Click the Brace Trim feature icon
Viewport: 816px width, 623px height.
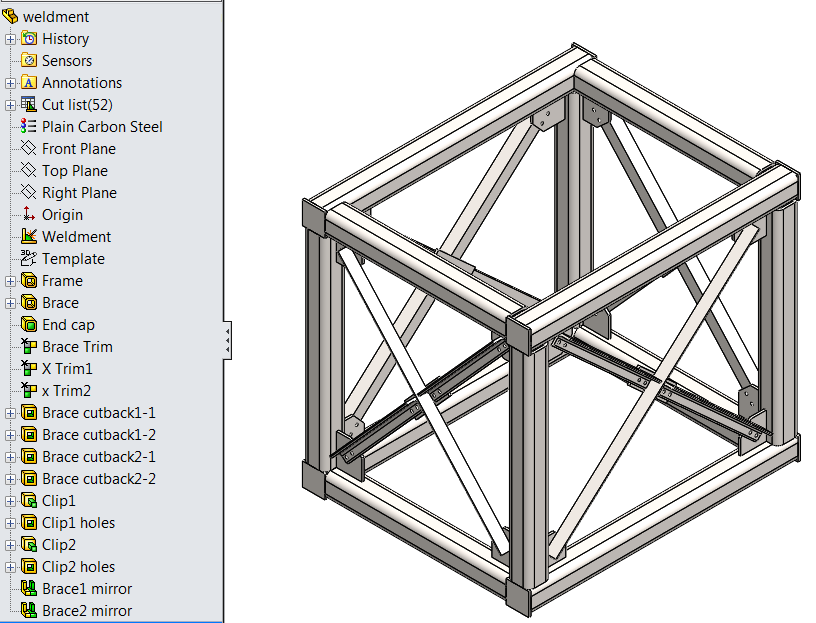[x=29, y=347]
